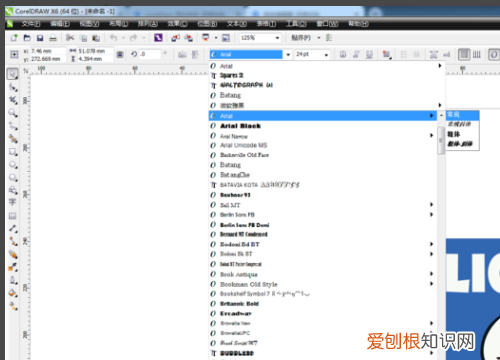Toggle Italic text formatting

356,54
